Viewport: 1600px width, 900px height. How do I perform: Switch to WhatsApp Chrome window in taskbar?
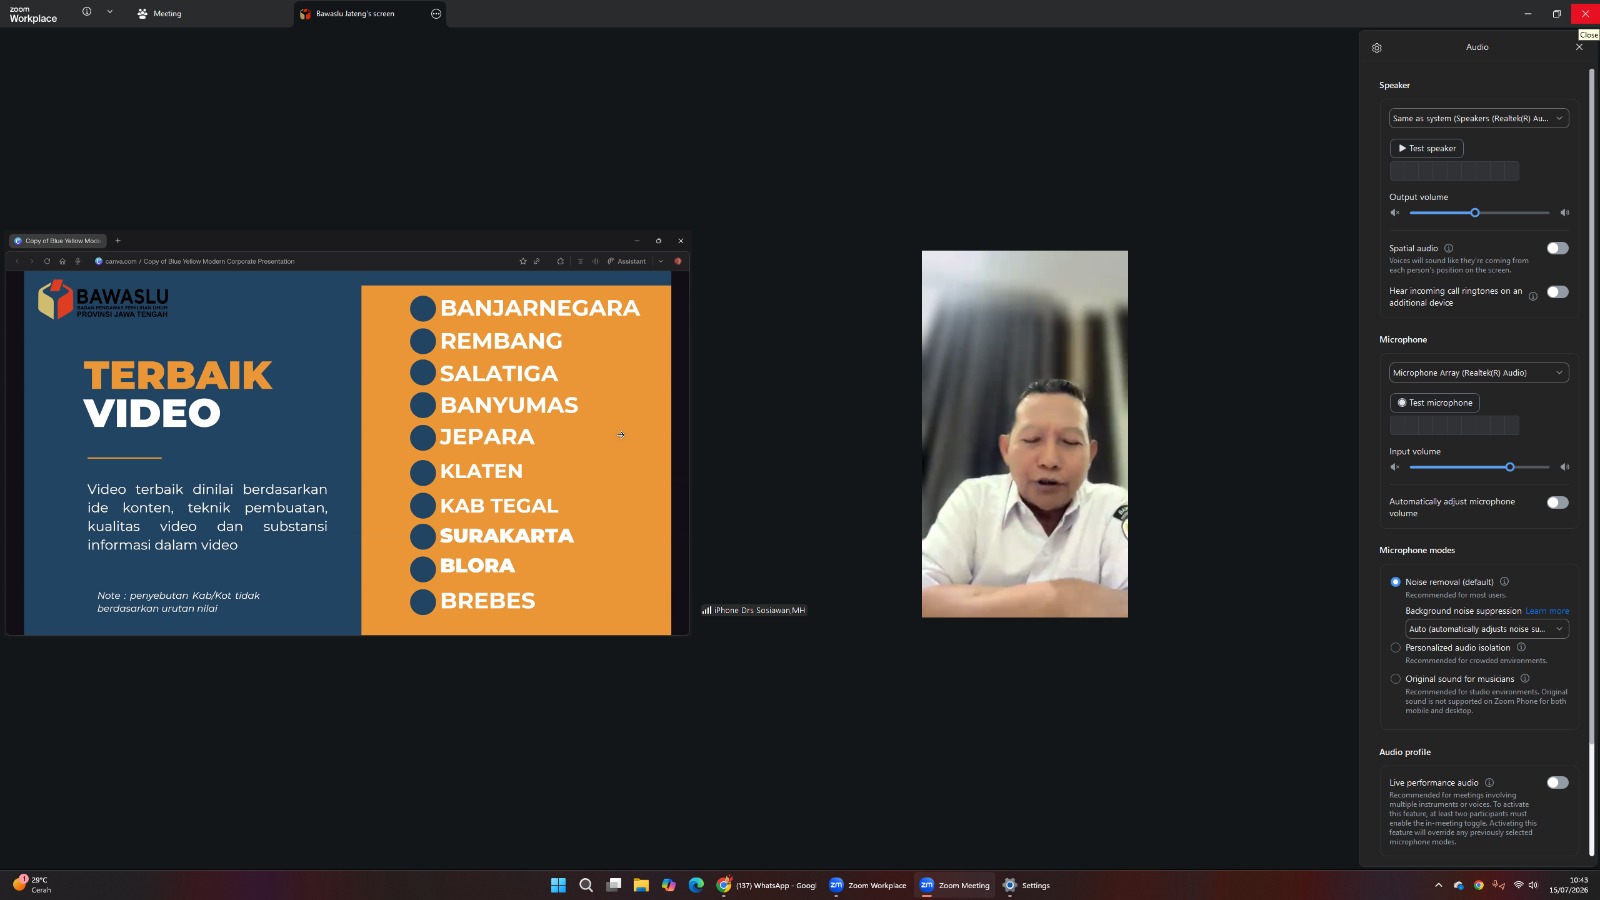[766, 885]
